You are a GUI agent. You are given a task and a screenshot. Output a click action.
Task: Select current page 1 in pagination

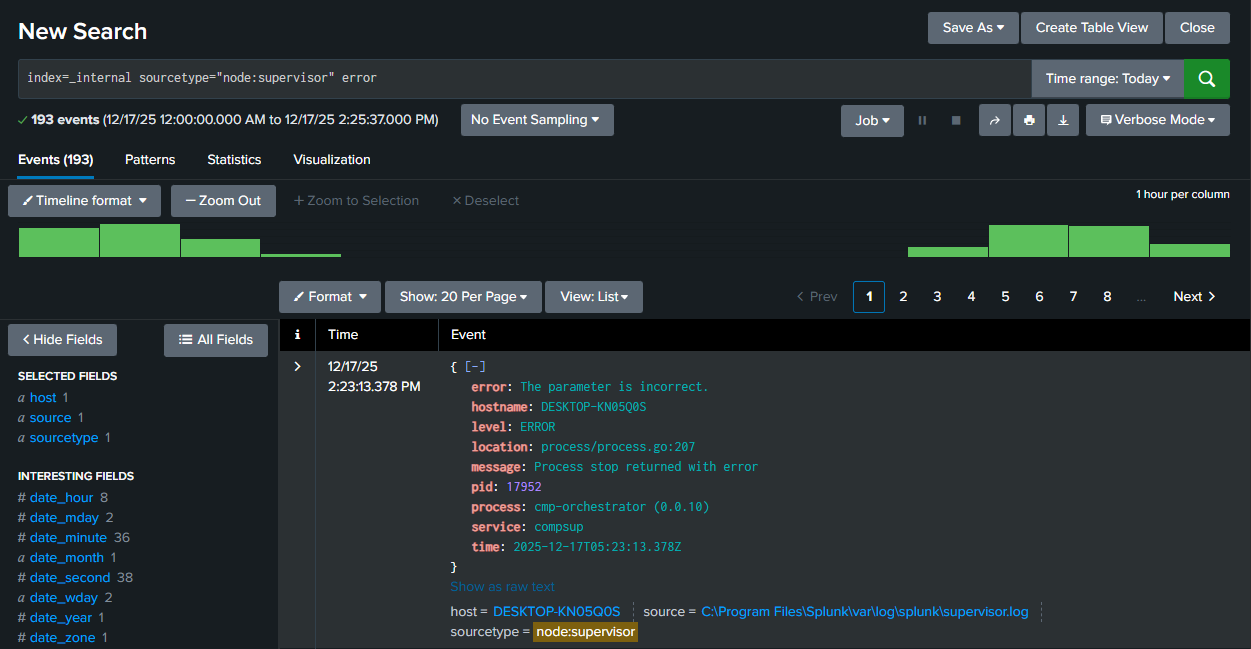tap(869, 297)
